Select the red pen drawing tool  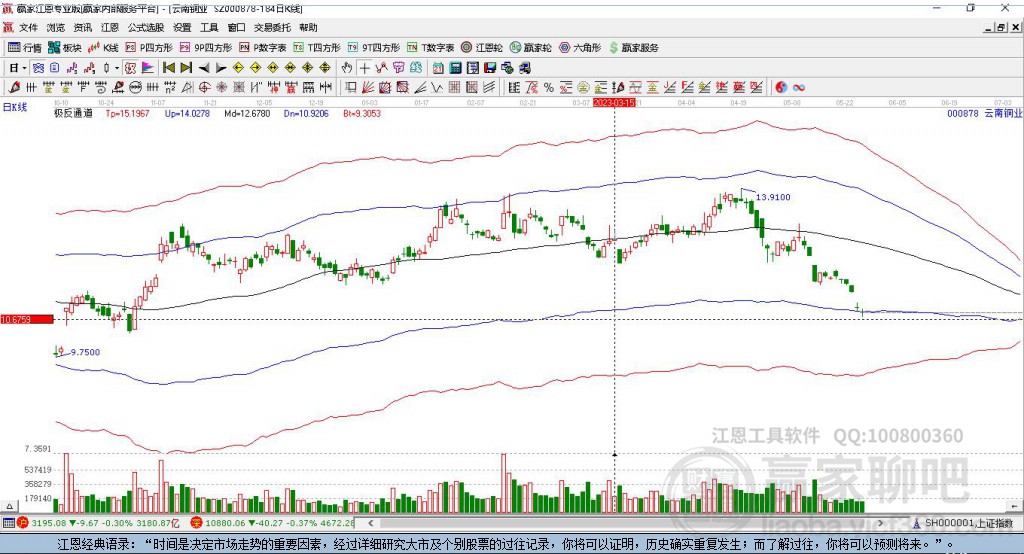click(14, 87)
